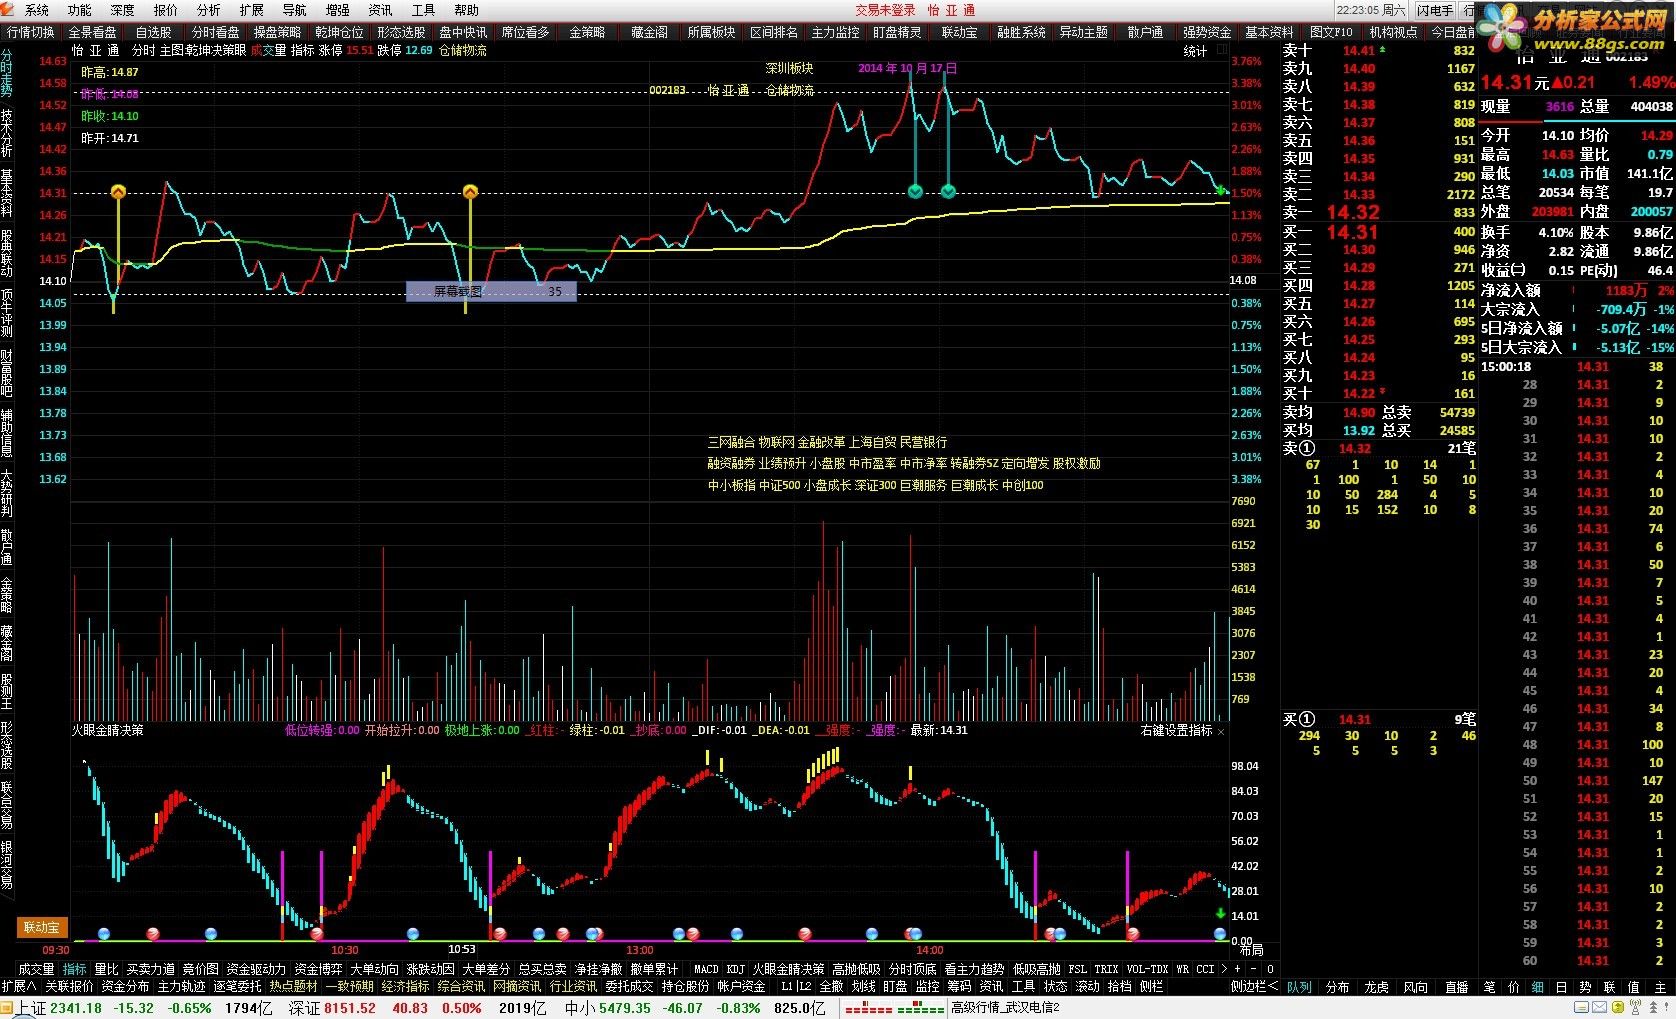Open the 资讯 menu
The height and width of the screenshot is (1019, 1676).
(380, 10)
